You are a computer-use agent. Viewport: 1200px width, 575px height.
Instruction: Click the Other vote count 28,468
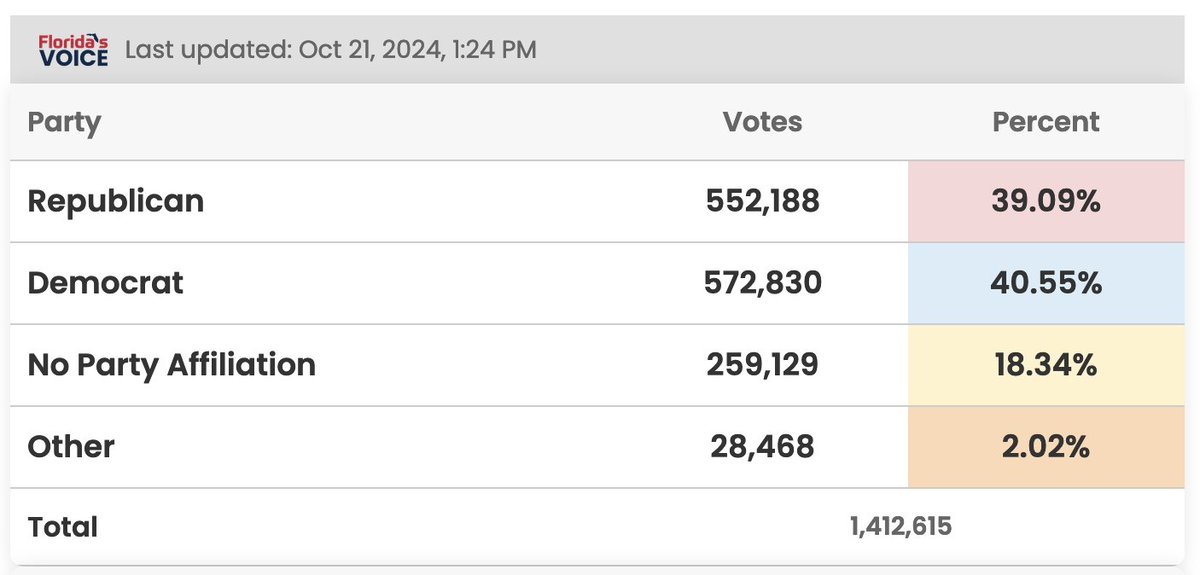coord(762,447)
